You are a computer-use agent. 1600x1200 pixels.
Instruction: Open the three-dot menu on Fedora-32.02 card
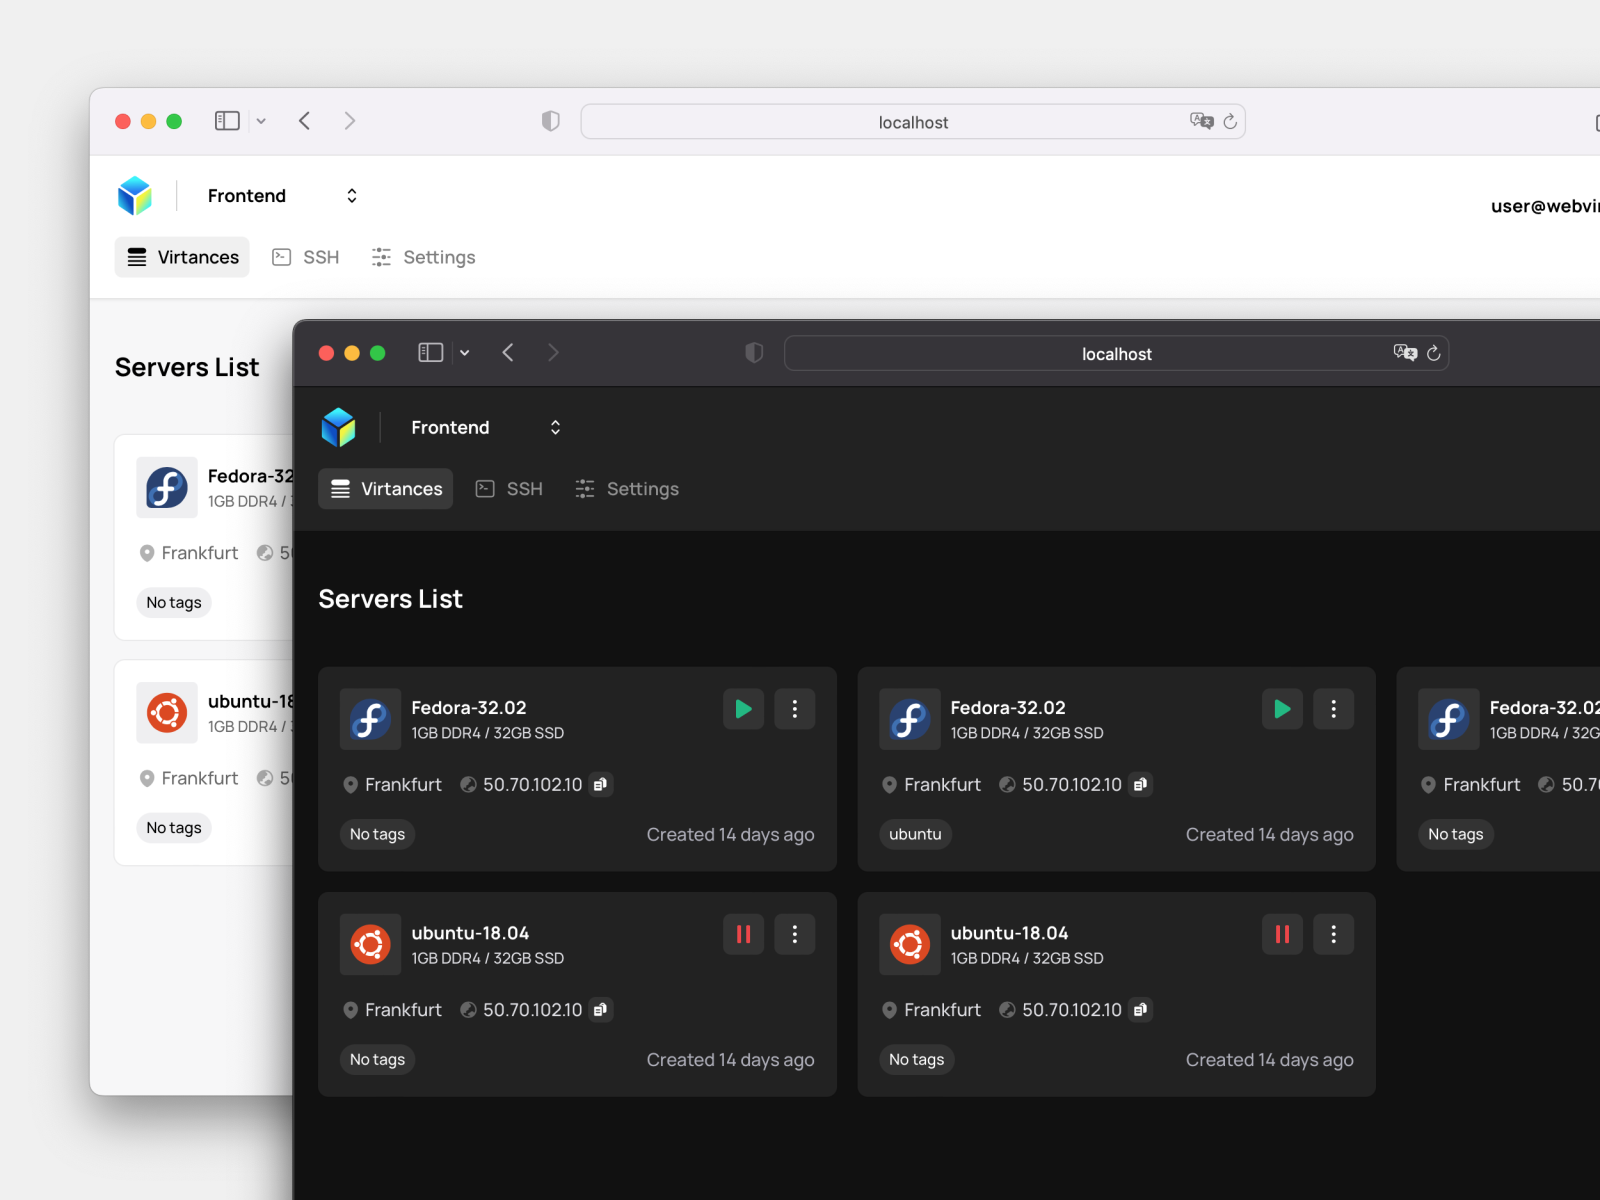[794, 709]
